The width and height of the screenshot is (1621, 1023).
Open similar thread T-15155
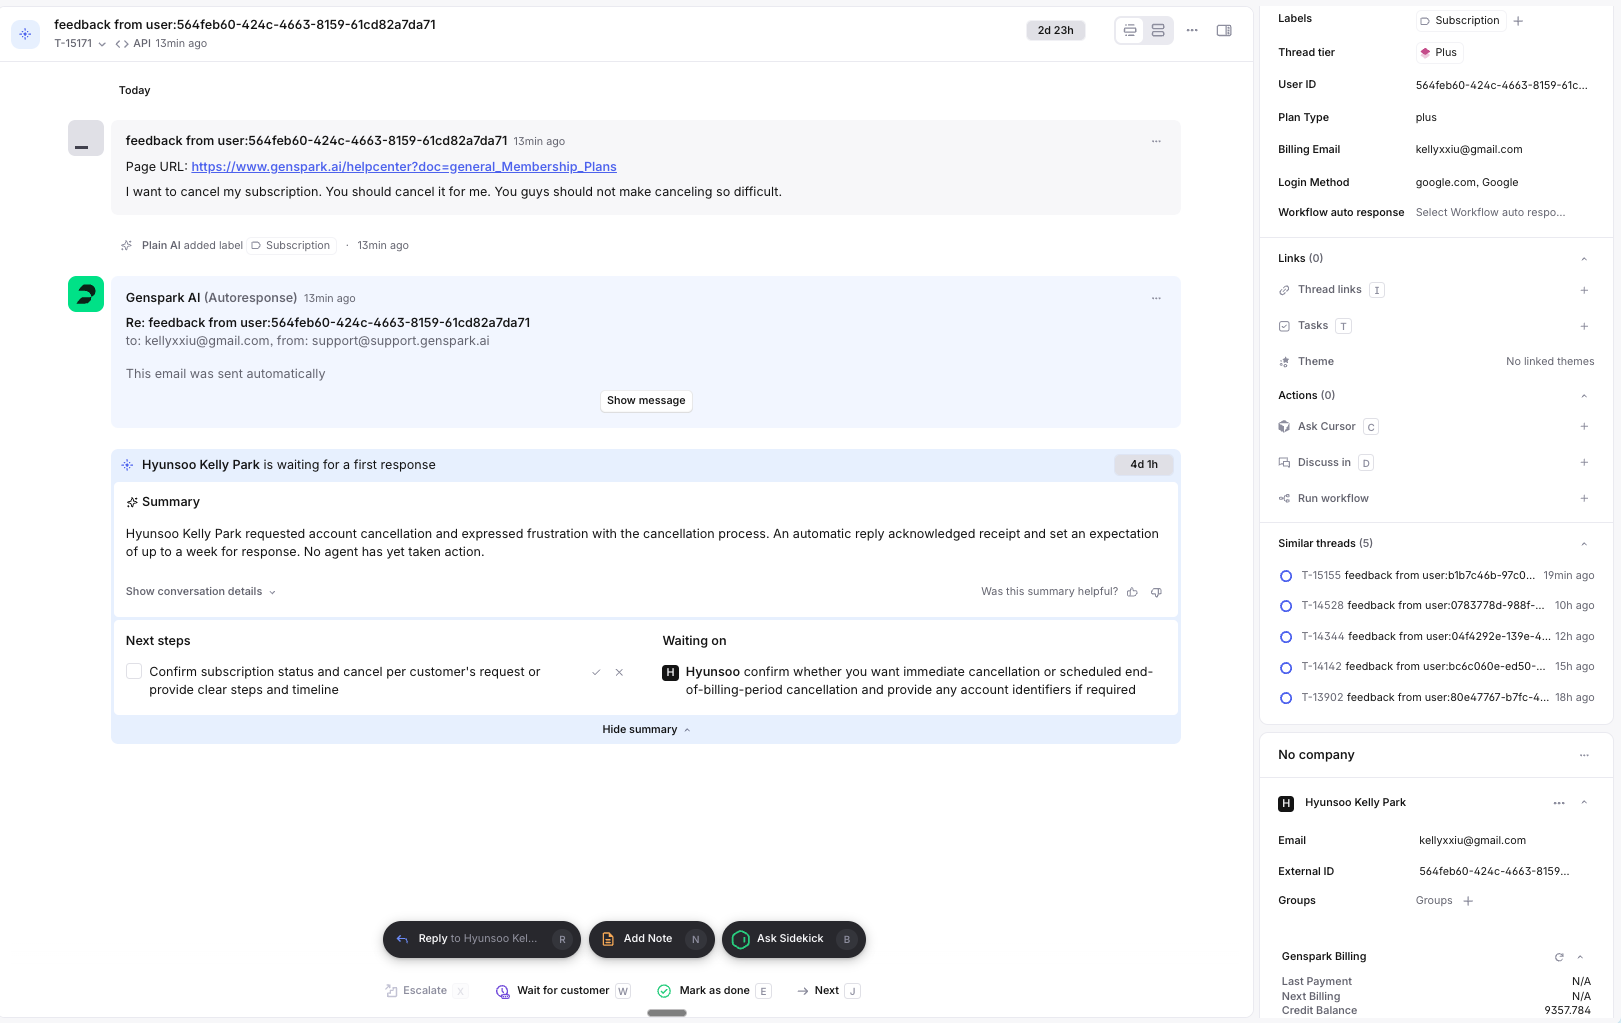point(1417,576)
